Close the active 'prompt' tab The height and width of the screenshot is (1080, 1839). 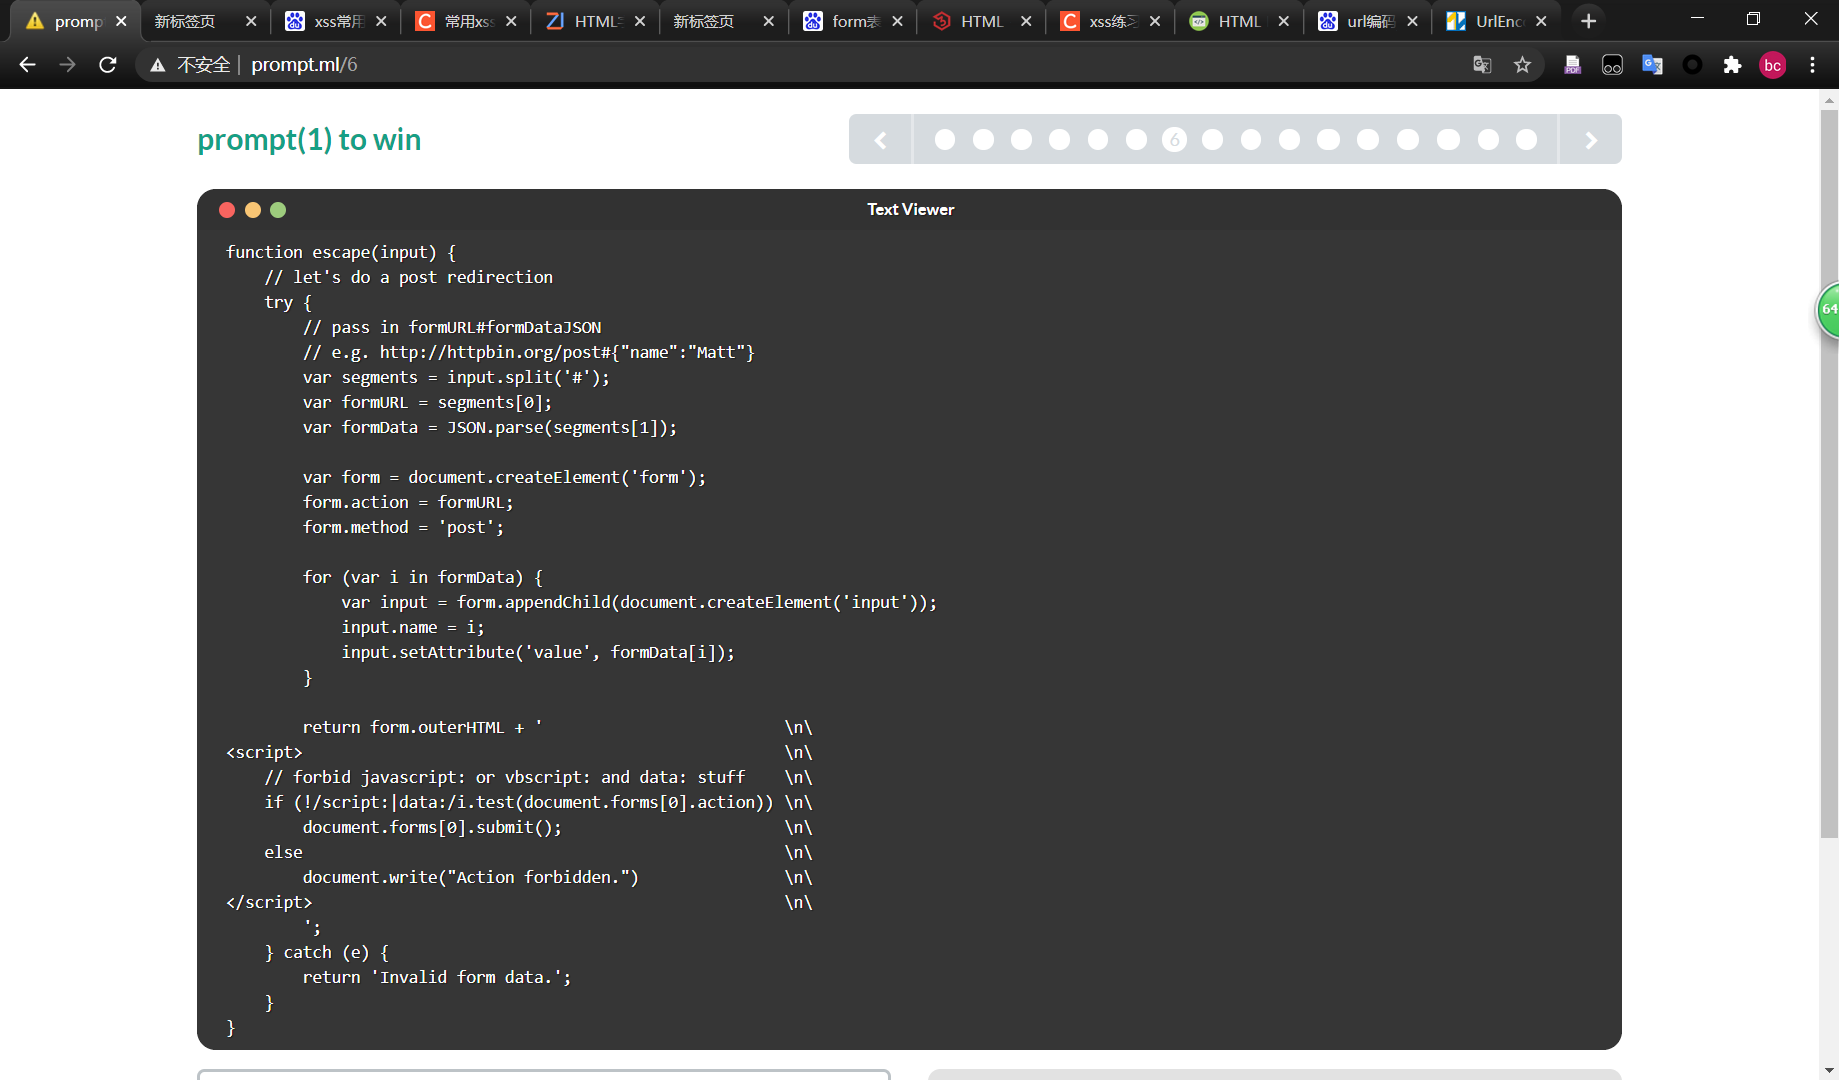[x=121, y=21]
